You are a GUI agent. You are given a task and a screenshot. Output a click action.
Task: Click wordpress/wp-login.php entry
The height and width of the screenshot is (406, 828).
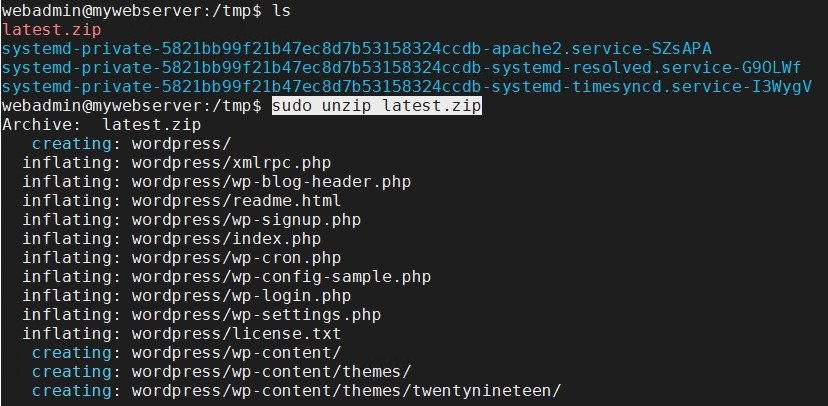241,296
